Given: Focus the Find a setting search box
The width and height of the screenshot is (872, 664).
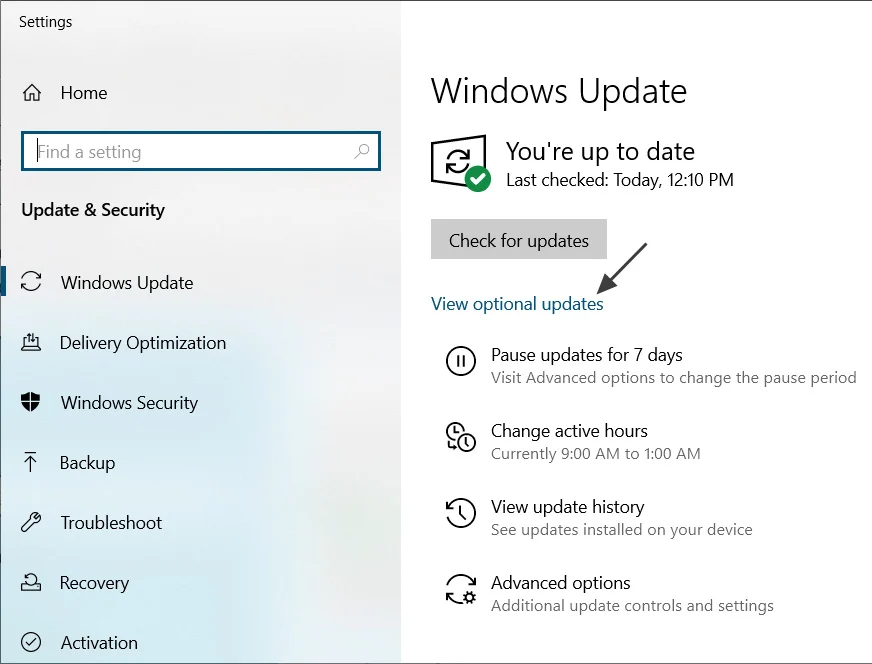Looking at the screenshot, I should coord(190,152).
